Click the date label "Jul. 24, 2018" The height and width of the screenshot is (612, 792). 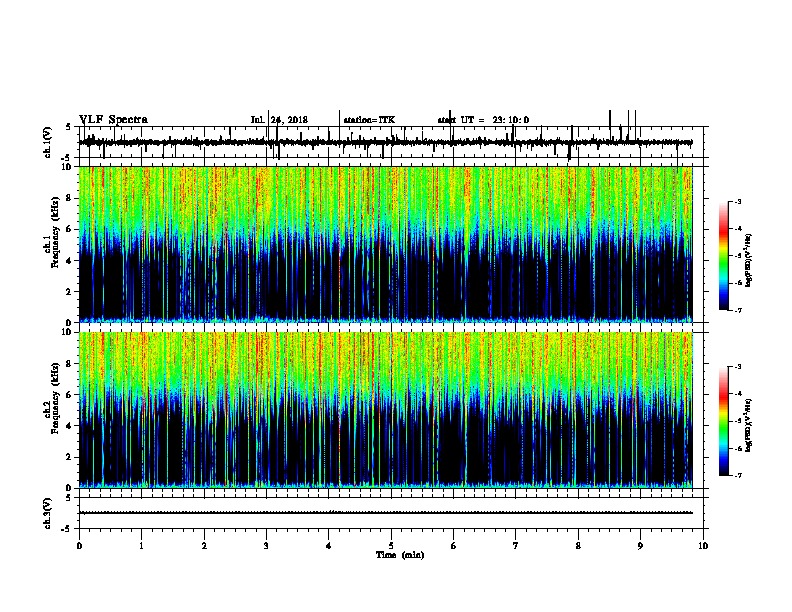(279, 120)
